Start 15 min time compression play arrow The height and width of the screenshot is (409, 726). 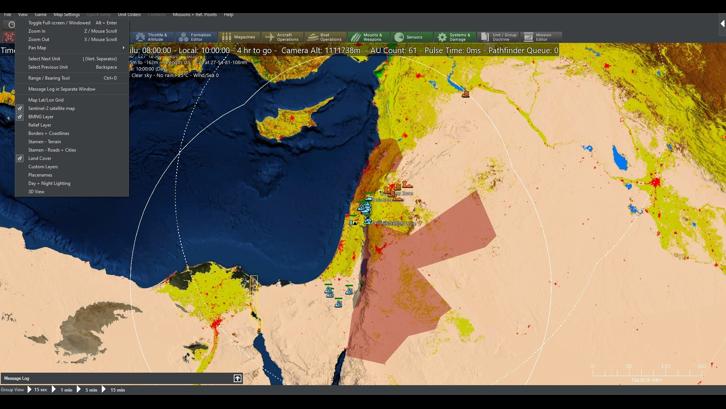[x=104, y=390]
